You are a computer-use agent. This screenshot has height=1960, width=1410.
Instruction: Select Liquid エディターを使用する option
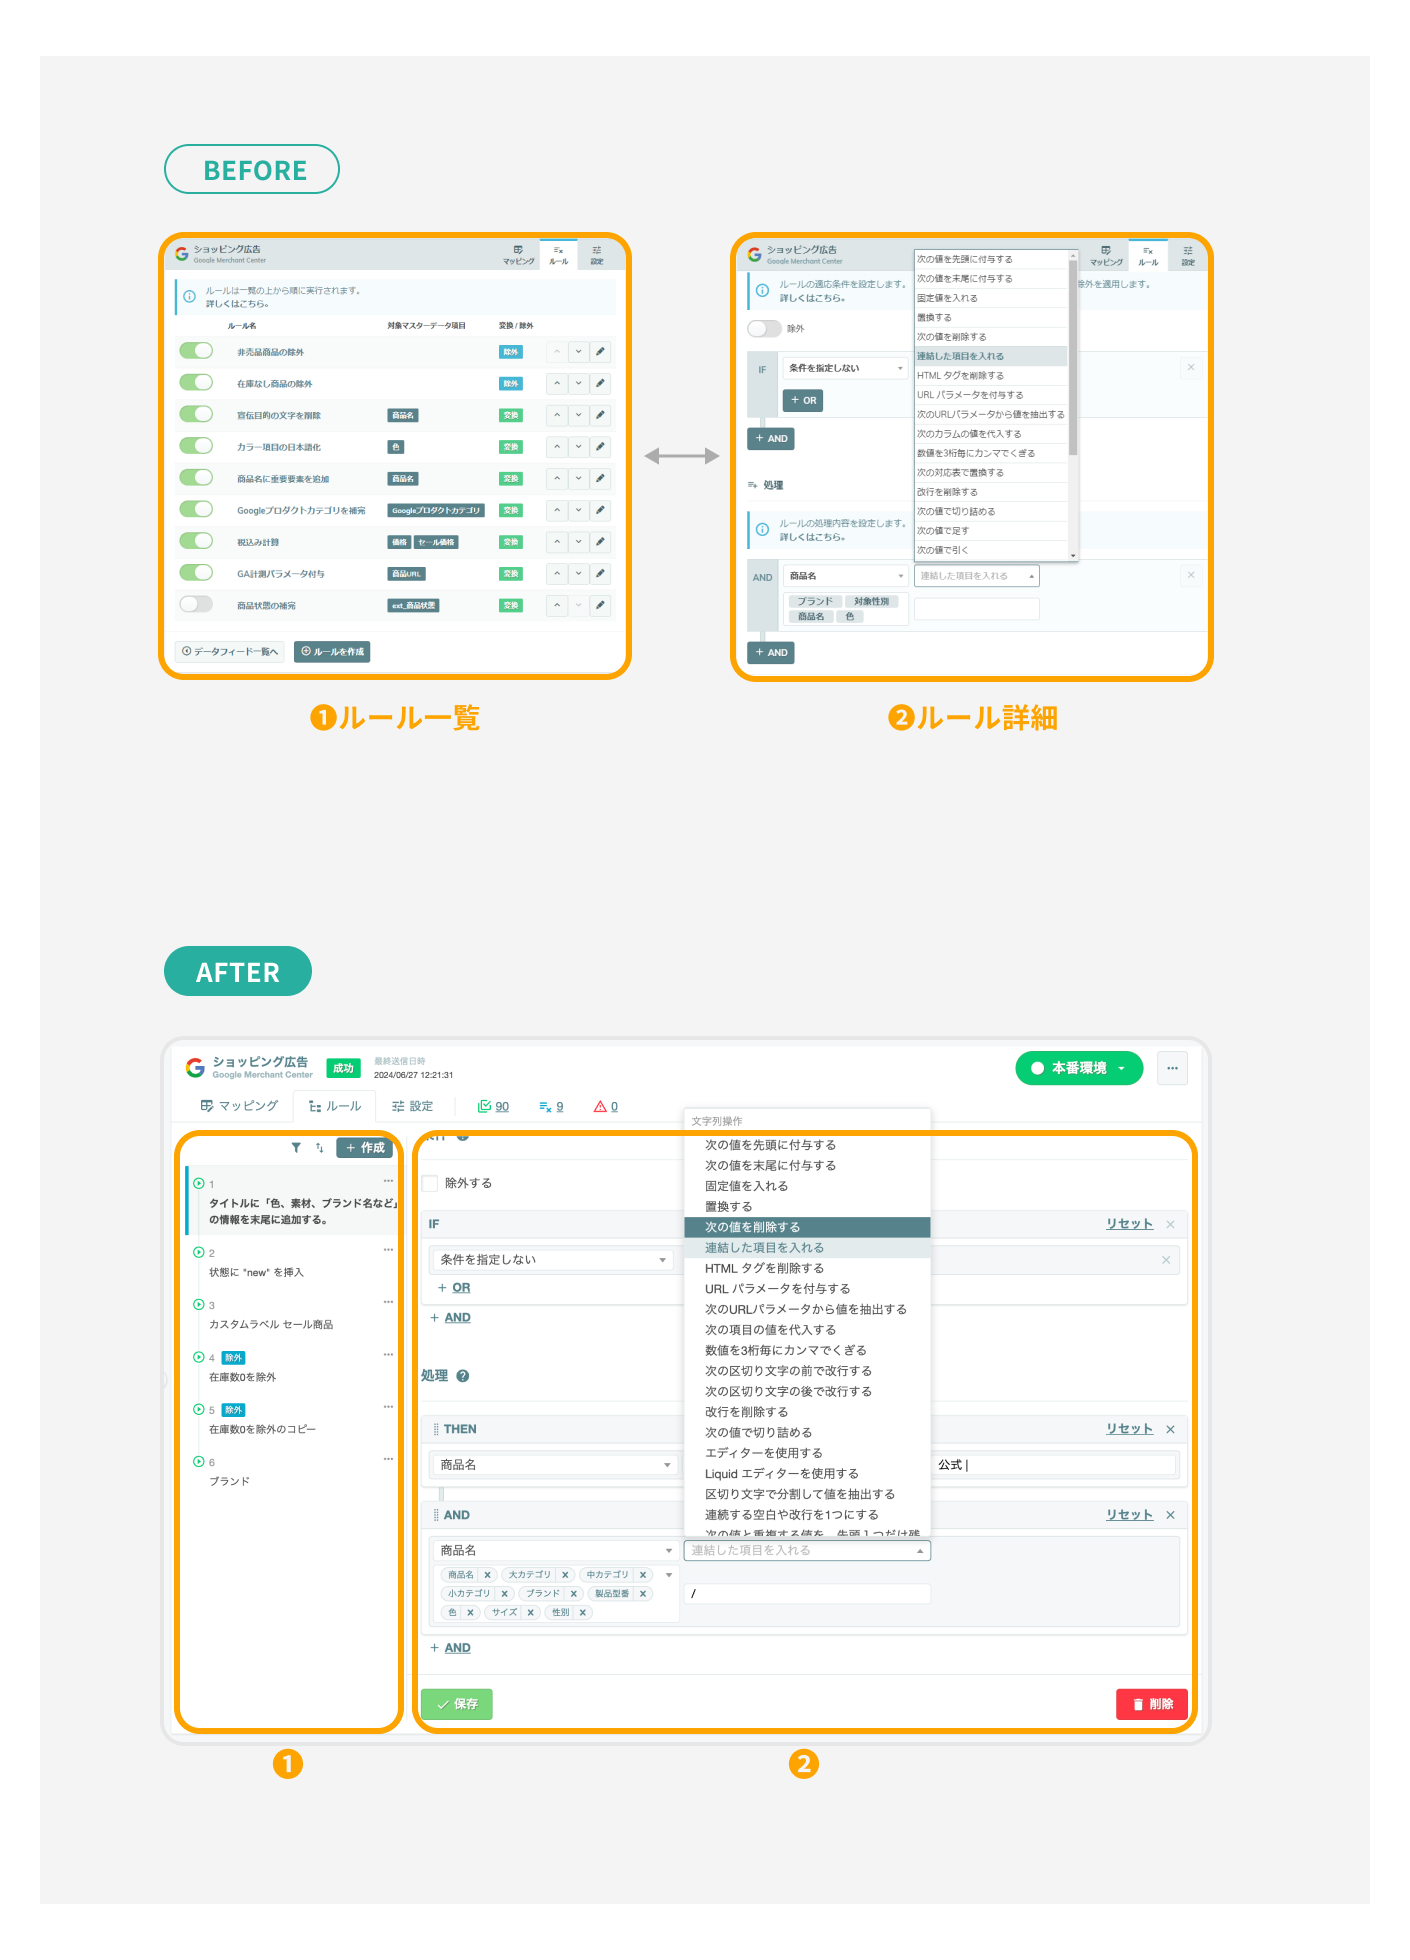click(807, 1474)
